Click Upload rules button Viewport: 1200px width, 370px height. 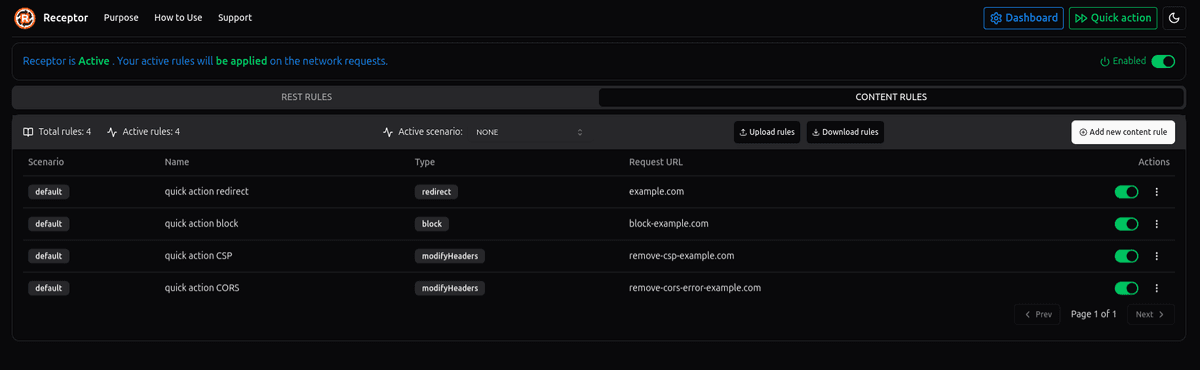click(767, 132)
